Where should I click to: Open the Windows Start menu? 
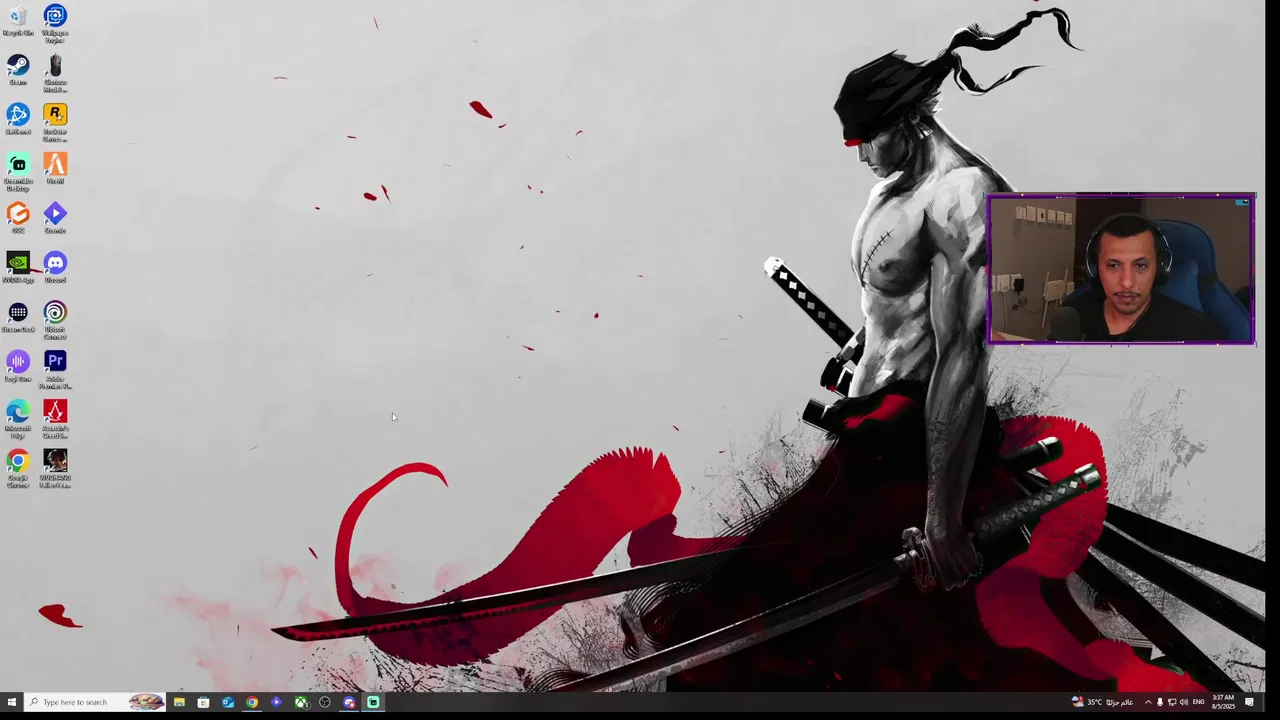pos(12,702)
